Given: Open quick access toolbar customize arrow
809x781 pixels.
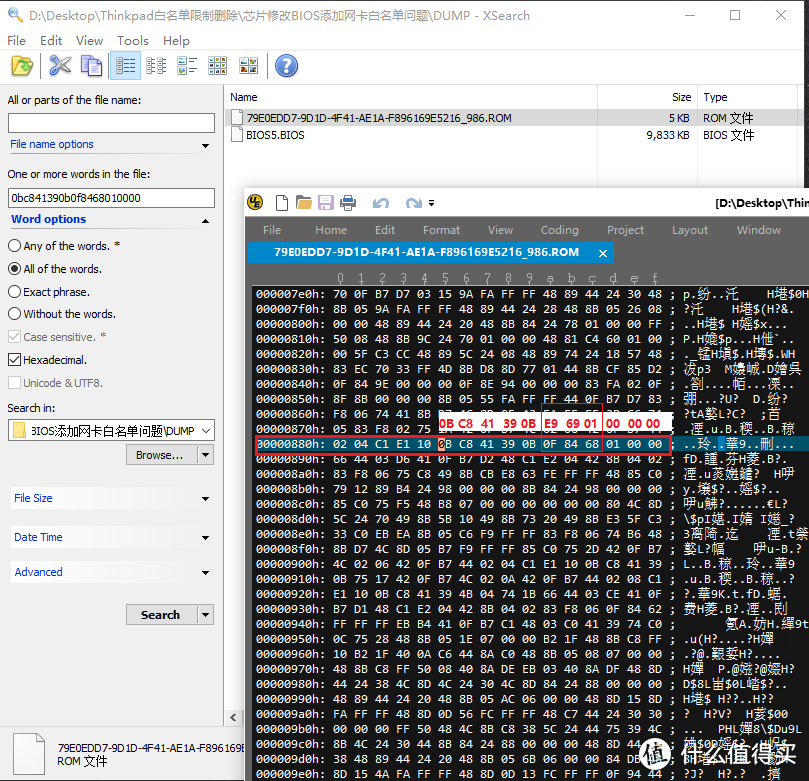Looking at the screenshot, I should pos(431,203).
